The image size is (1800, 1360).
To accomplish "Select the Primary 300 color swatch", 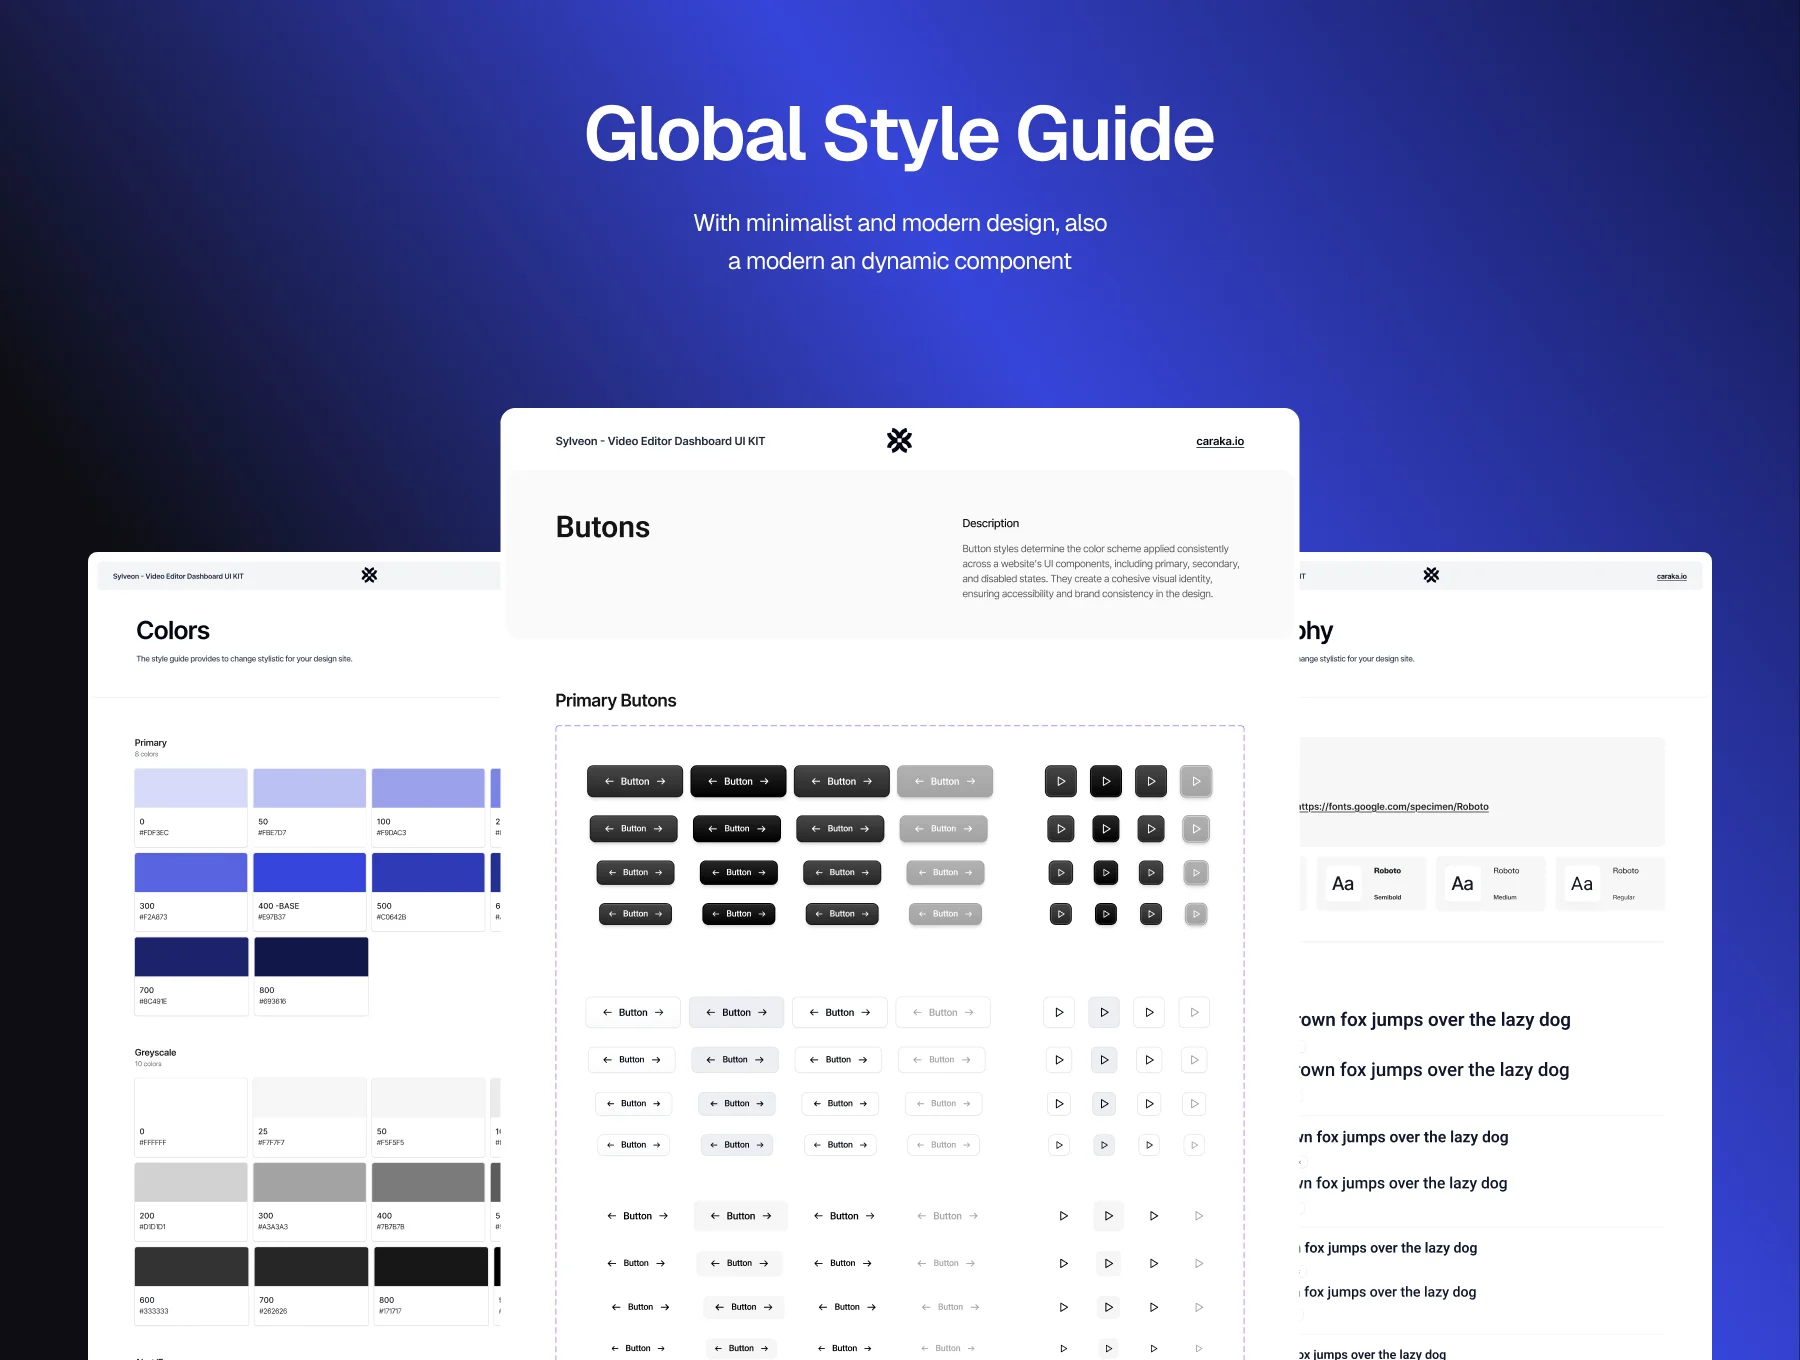I will pyautogui.click(x=191, y=891).
